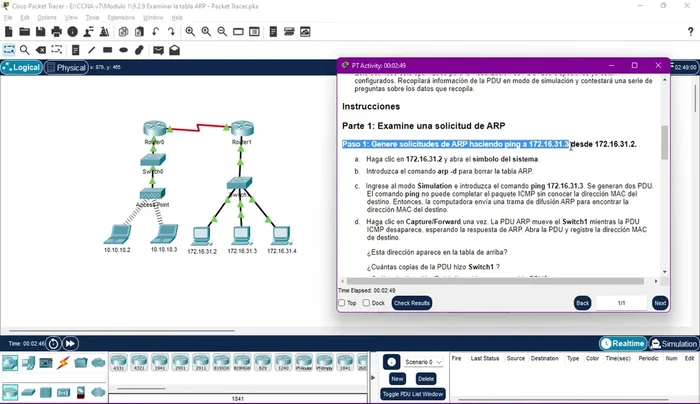Click the Copy icon in the toolbar

[124, 32]
